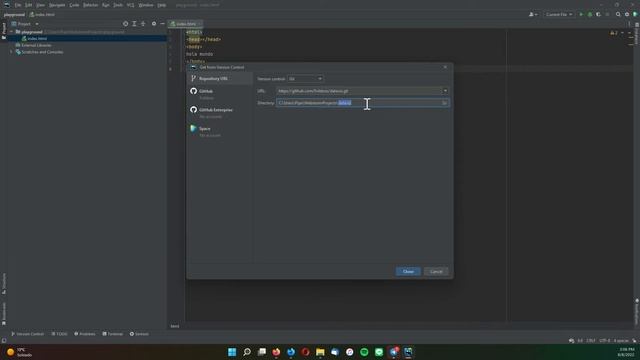This screenshot has width=640, height=360.
Task: Open the Problems tool window
Action: point(84,334)
